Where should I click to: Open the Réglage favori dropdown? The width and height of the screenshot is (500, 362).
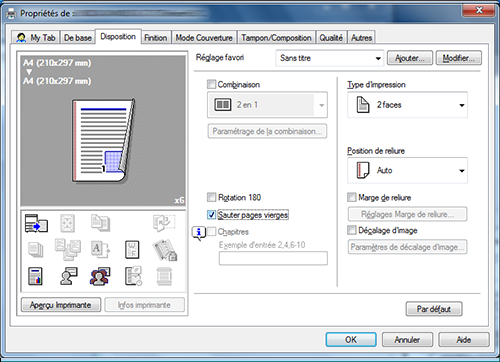pyautogui.click(x=330, y=58)
